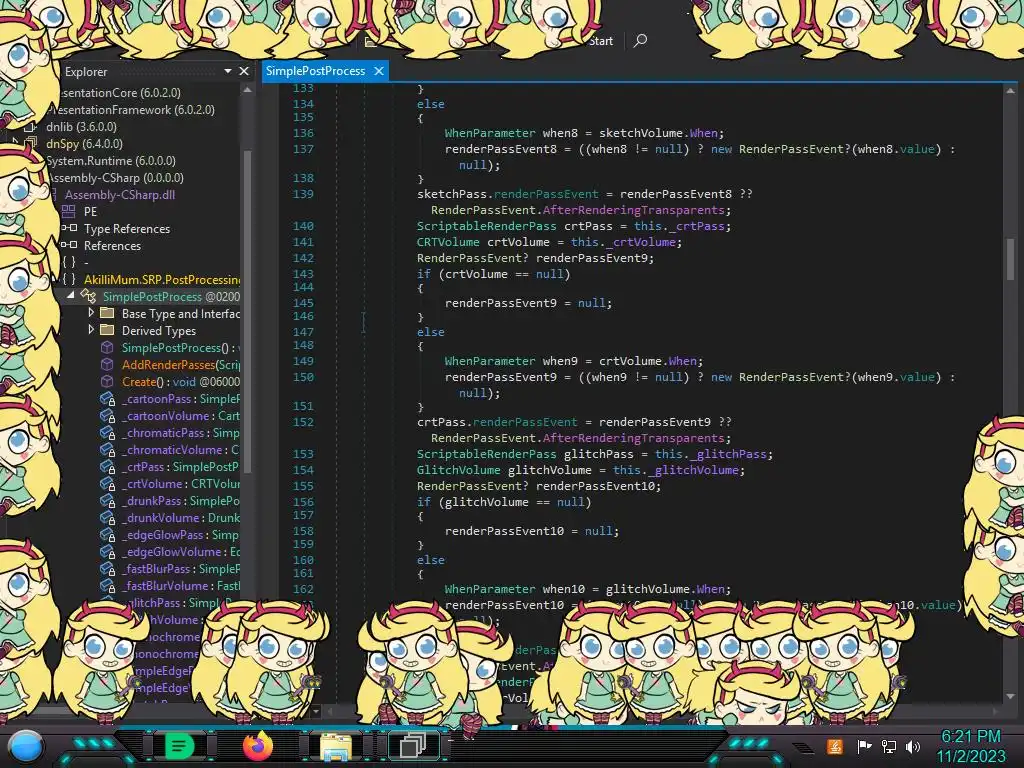
Task: Click the search magnifier icon in toolbar
Action: click(x=640, y=40)
